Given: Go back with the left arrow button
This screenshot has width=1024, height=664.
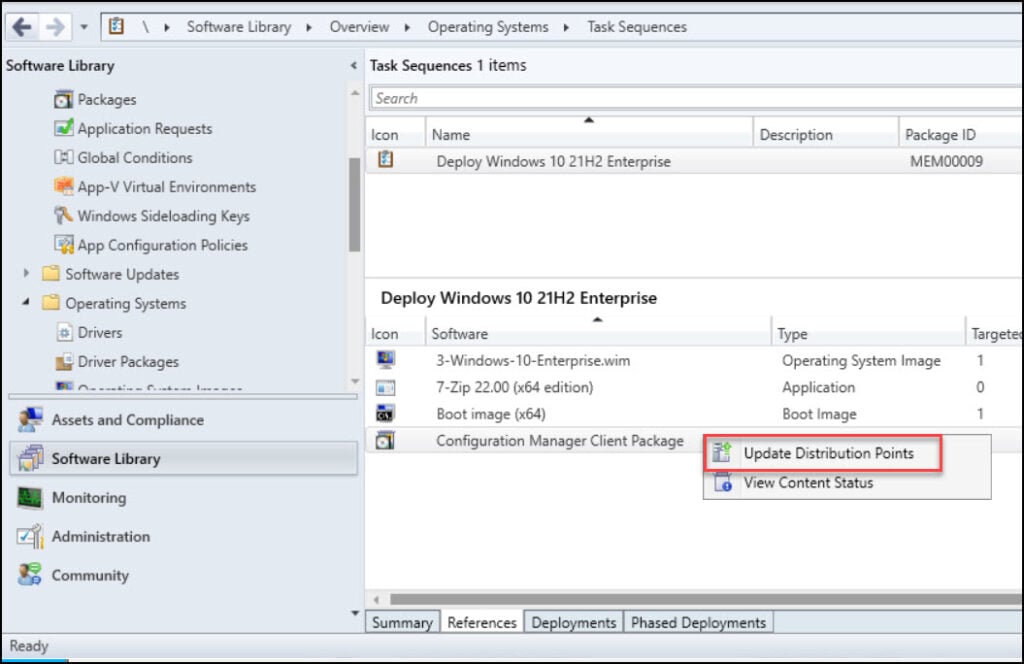Looking at the screenshot, I should point(22,27).
